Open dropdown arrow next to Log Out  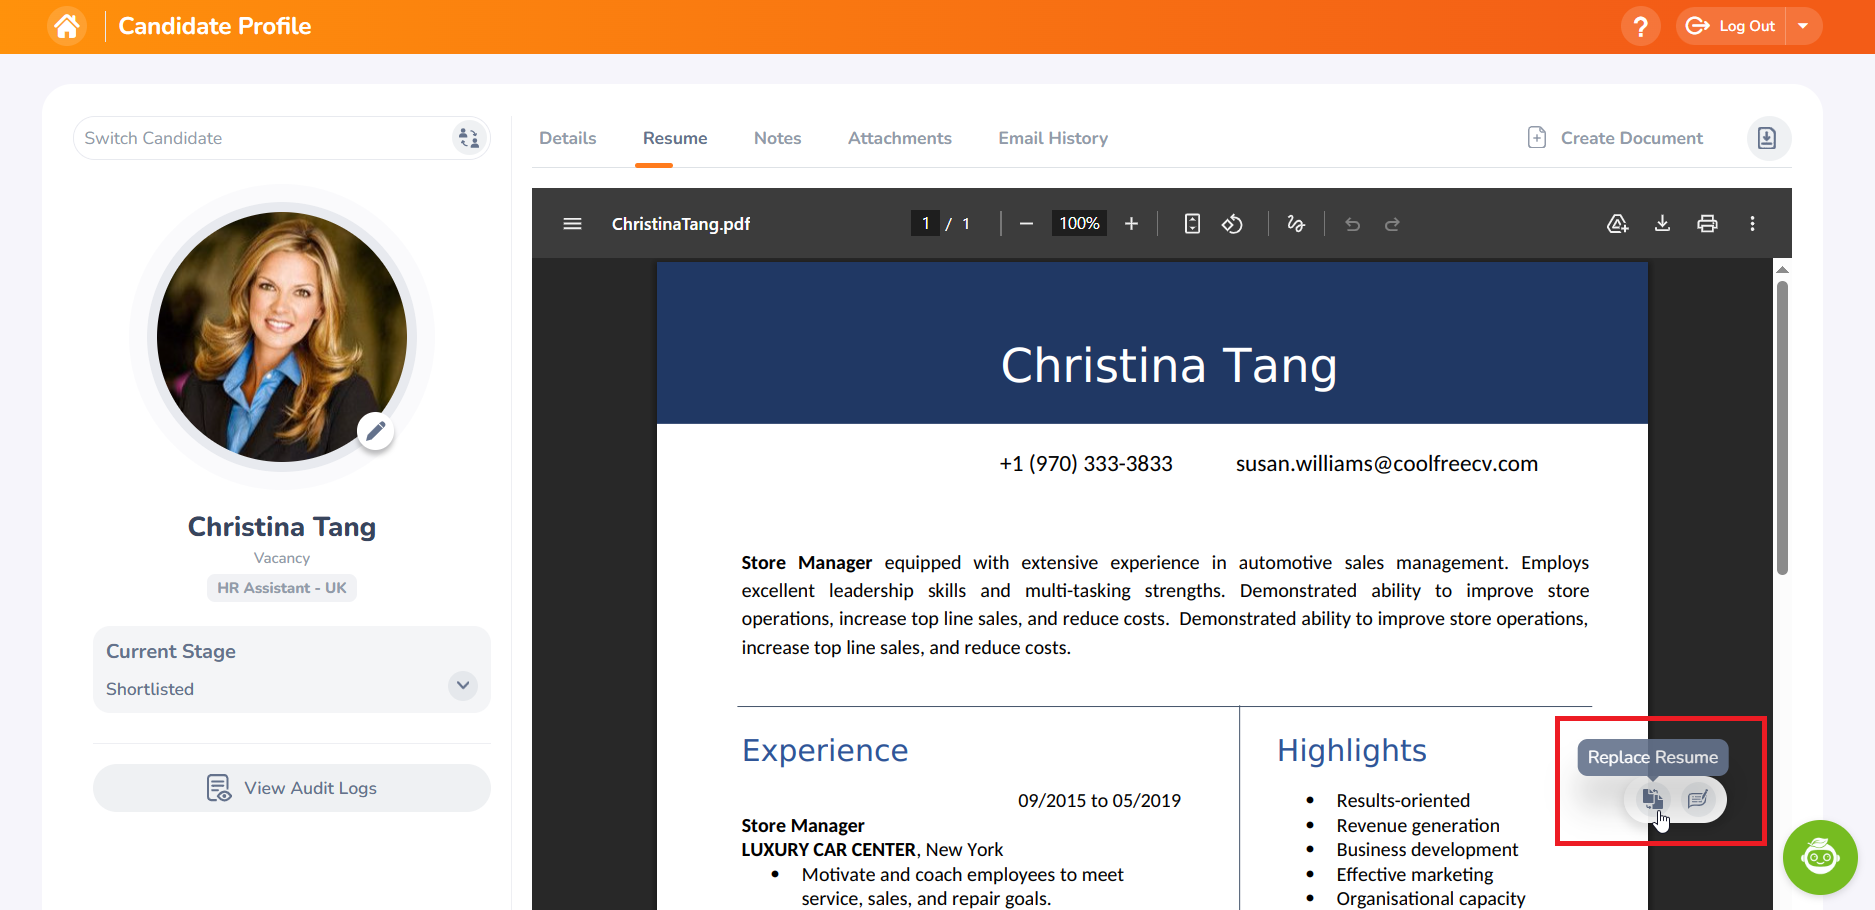(1803, 26)
